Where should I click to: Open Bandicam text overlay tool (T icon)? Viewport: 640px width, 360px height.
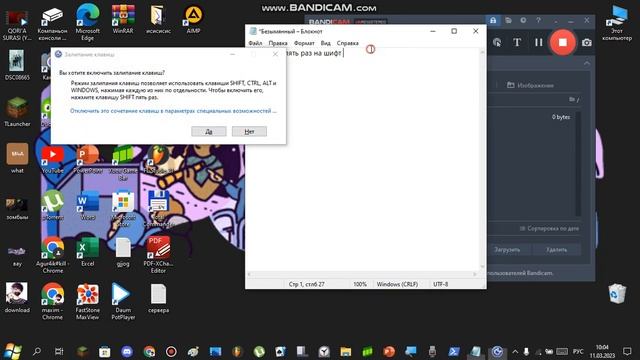[x=517, y=42]
